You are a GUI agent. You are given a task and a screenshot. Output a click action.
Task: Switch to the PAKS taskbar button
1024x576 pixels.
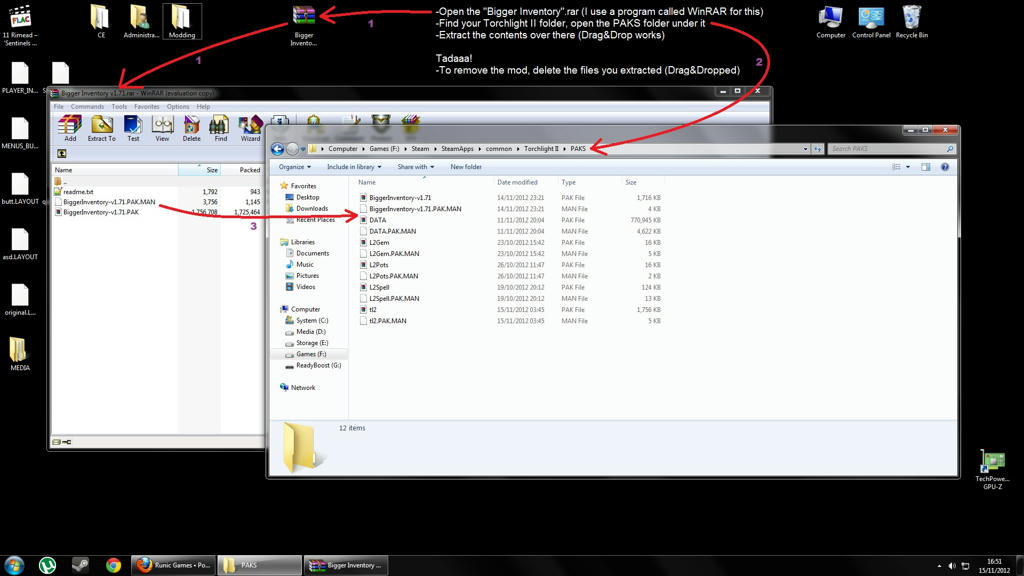click(x=259, y=565)
